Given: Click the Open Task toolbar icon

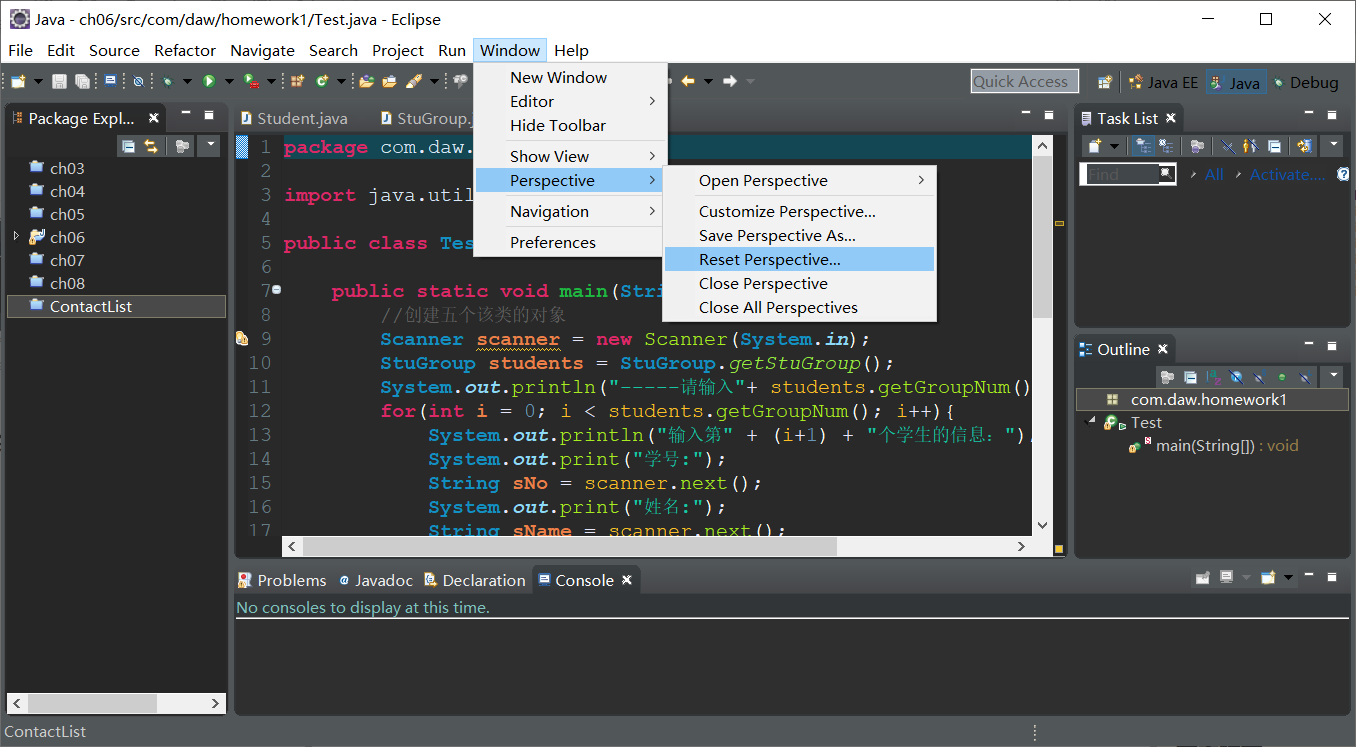Looking at the screenshot, I should (x=389, y=81).
